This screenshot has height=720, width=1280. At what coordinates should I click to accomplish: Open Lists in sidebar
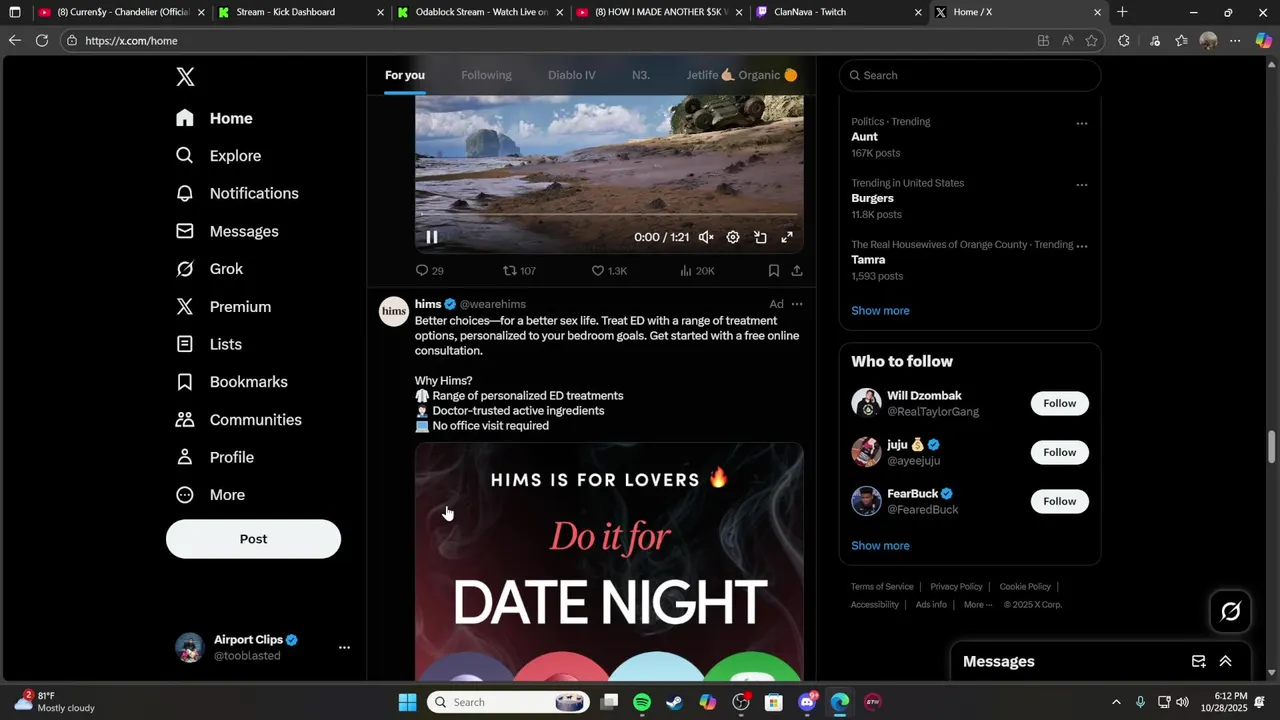pos(209,344)
